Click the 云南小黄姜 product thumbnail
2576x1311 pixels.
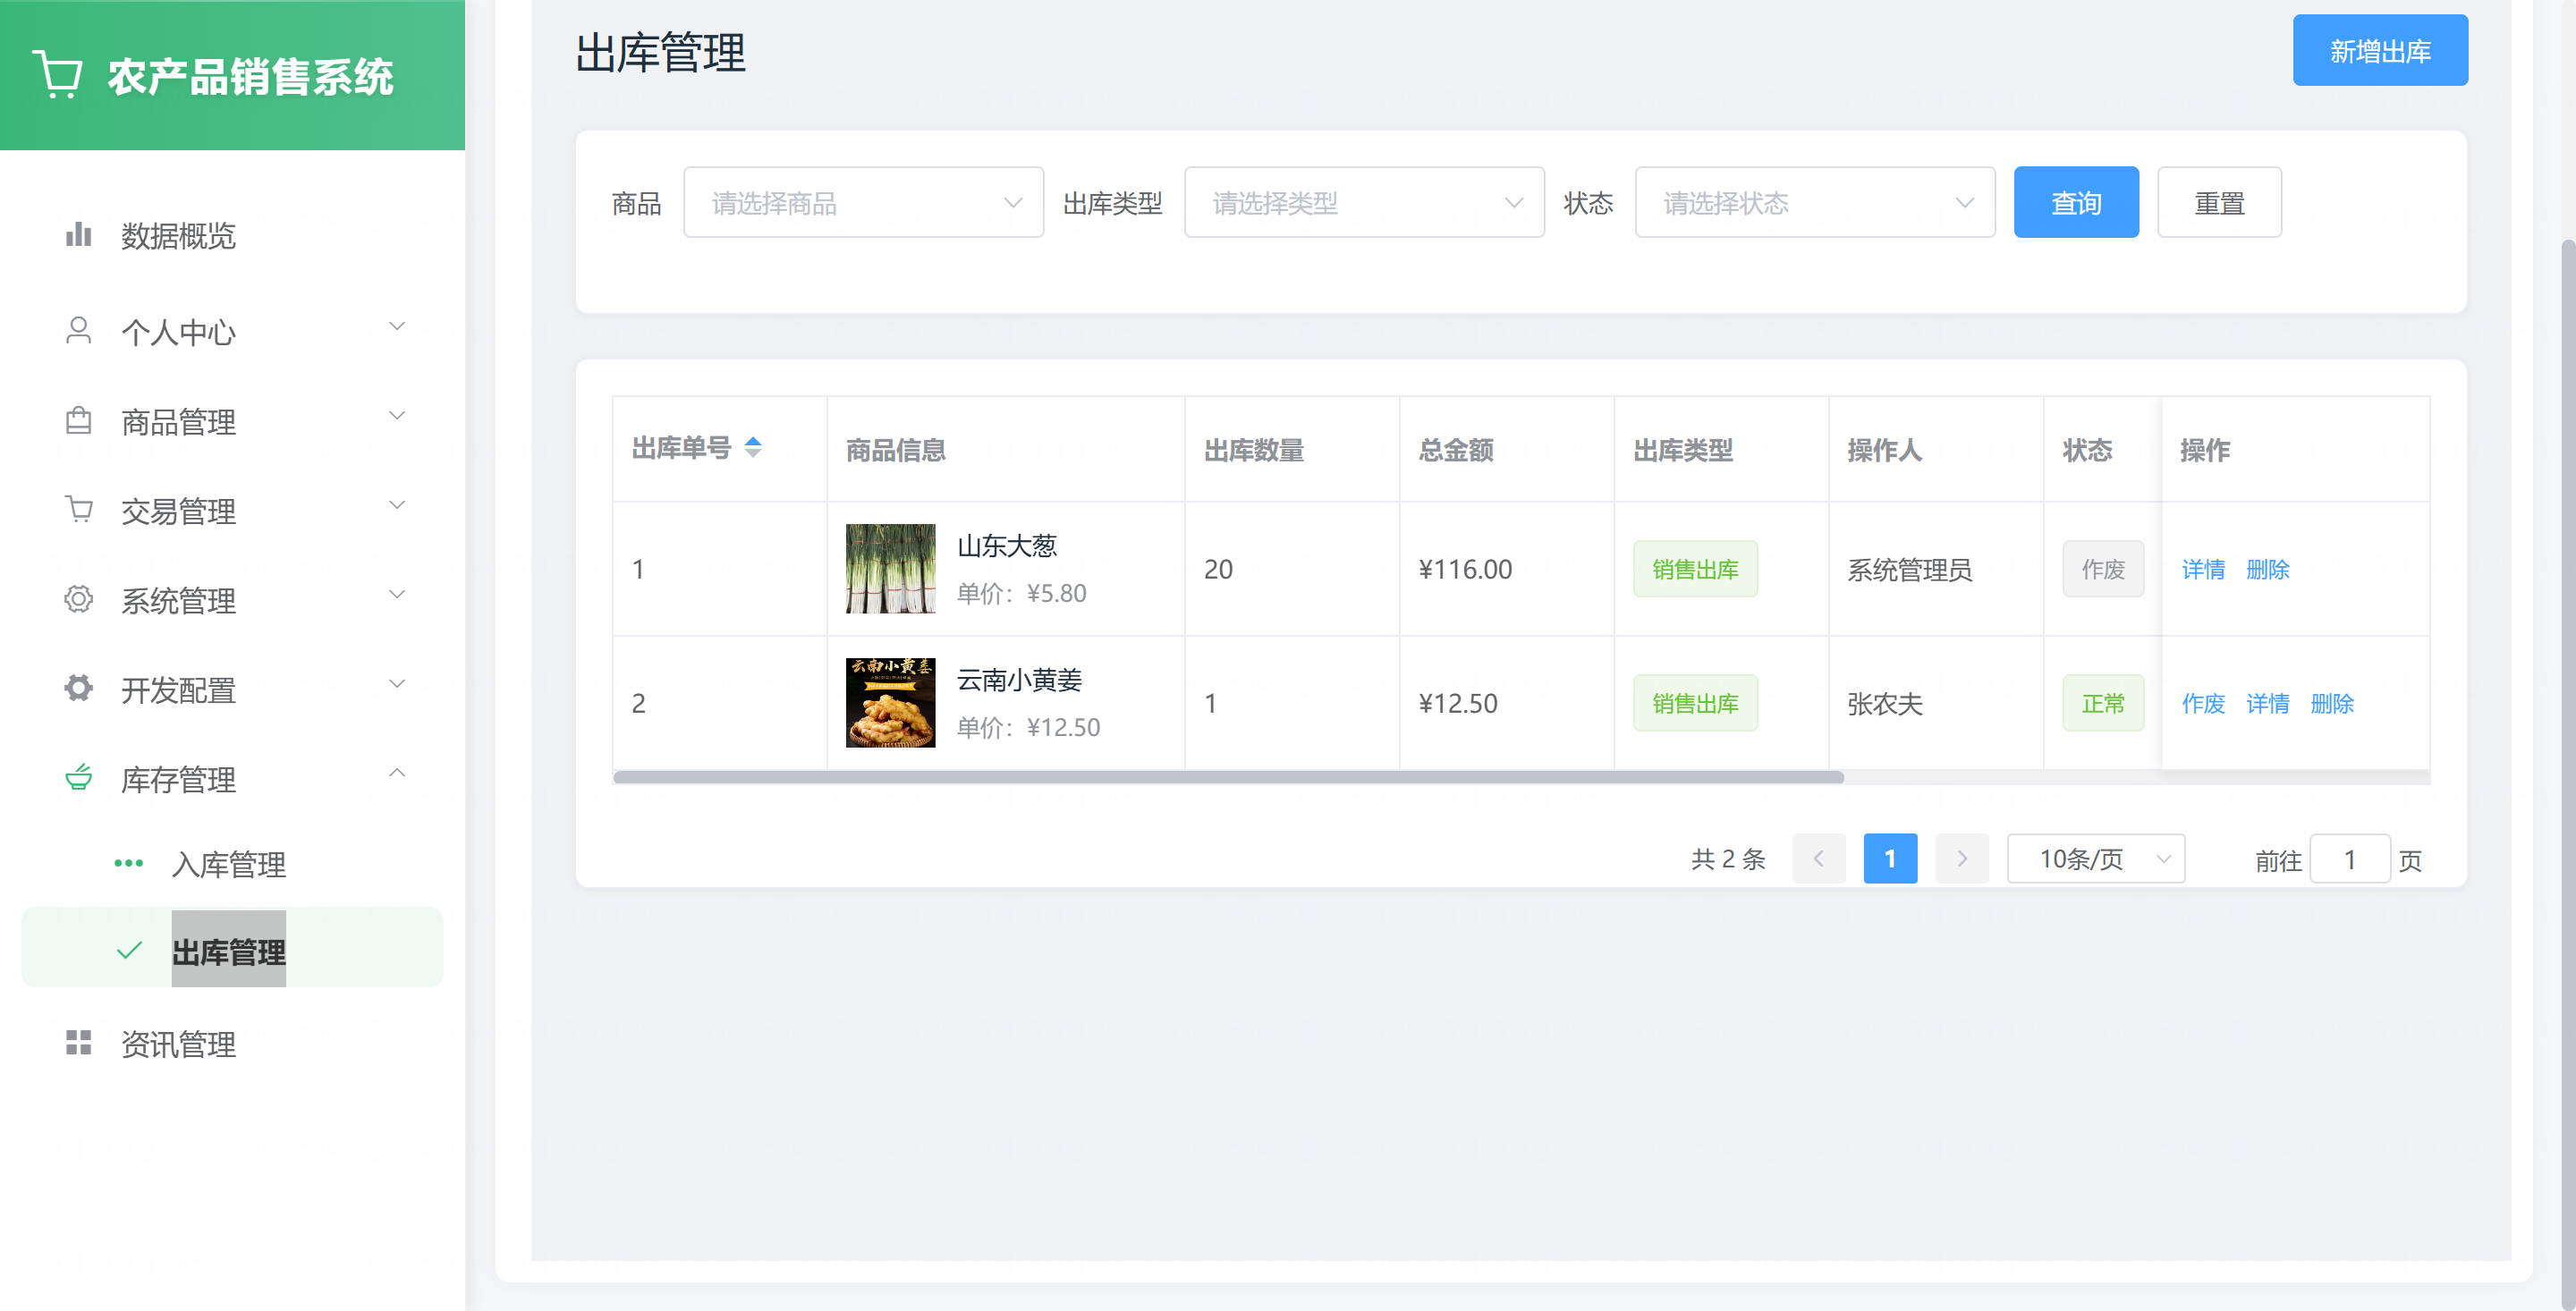coord(890,703)
